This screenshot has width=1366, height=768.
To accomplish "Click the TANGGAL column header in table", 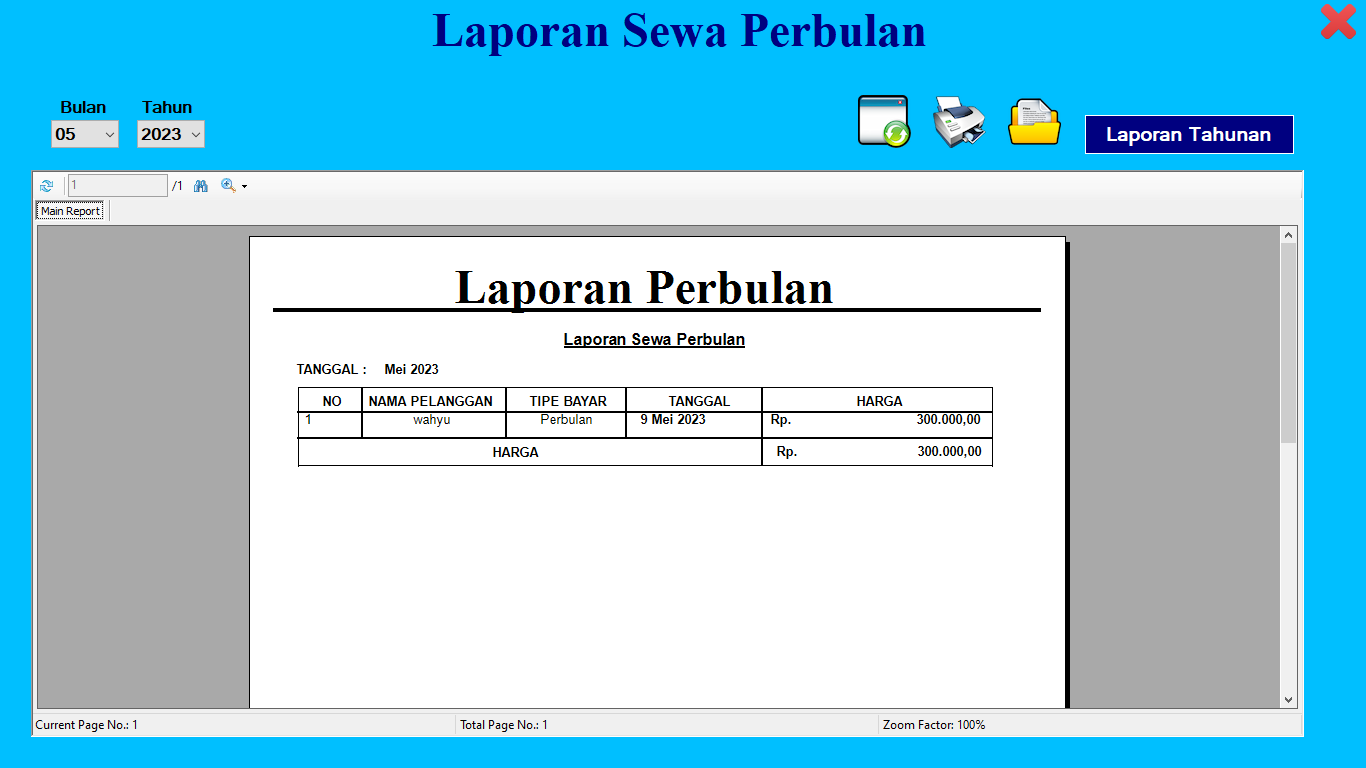I will pyautogui.click(x=699, y=401).
